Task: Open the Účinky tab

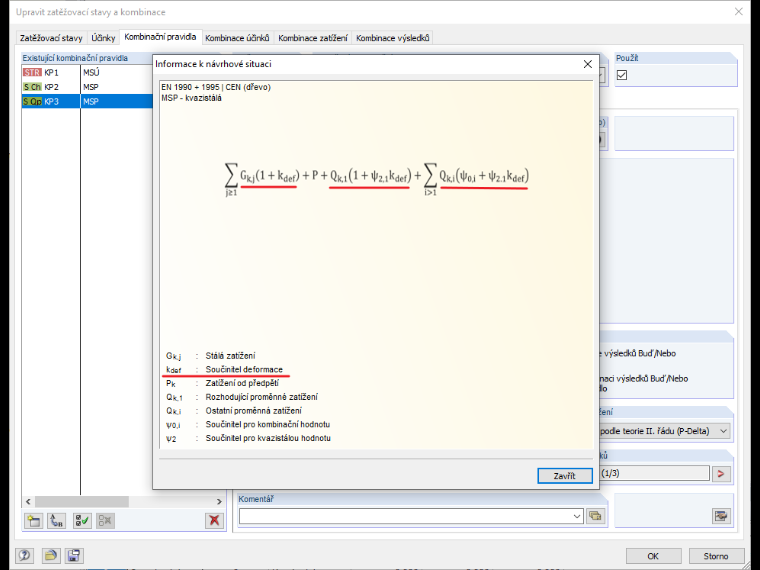Action: (x=103, y=38)
